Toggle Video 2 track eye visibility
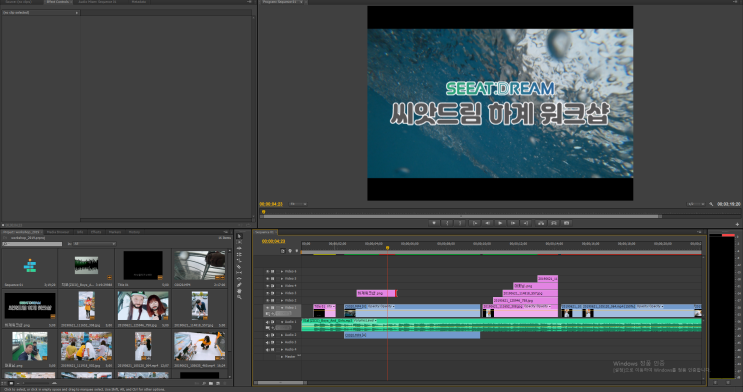Screen dimensions: 743x392 point(267,300)
